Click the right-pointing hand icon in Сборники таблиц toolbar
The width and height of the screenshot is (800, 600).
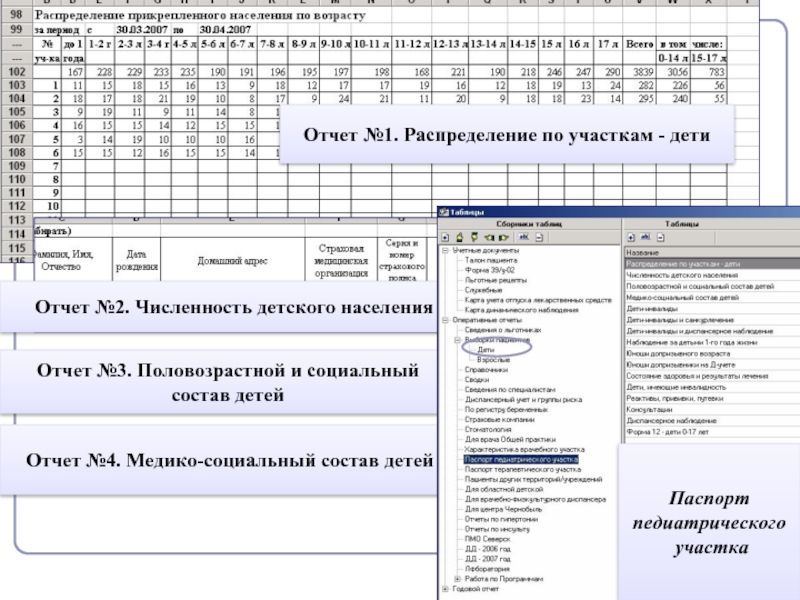(x=504, y=237)
